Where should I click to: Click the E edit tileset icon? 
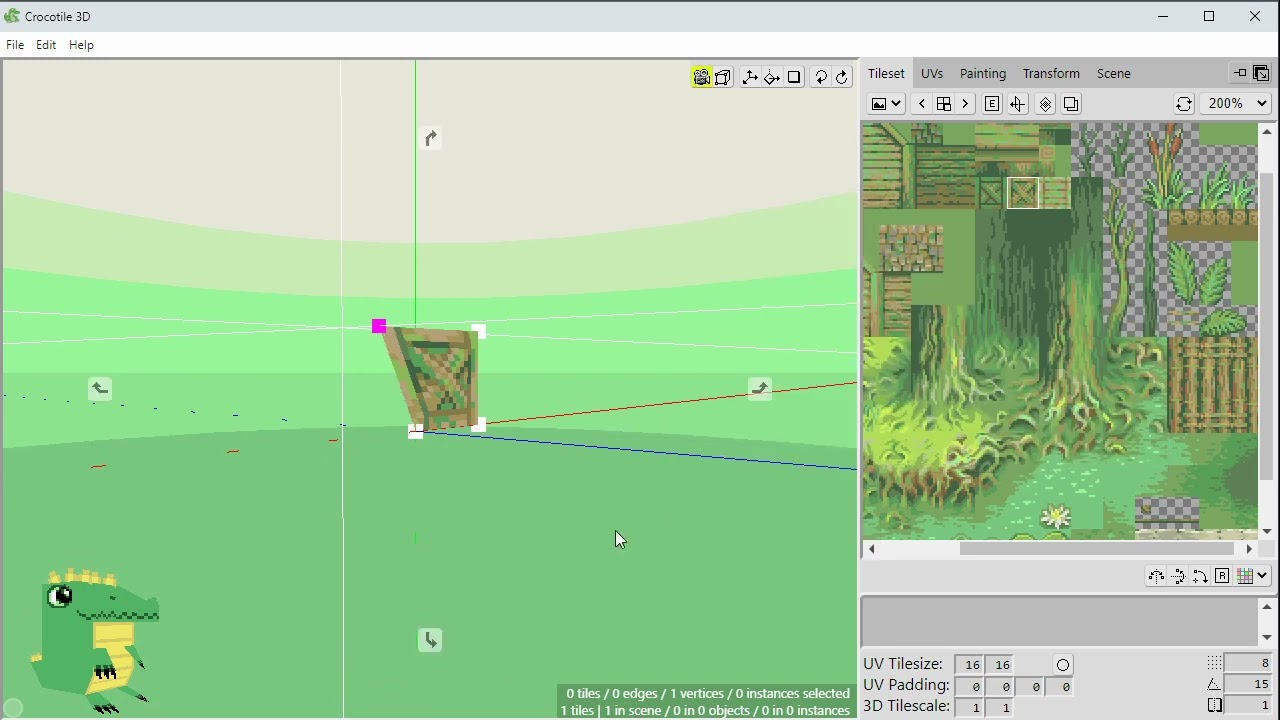992,104
